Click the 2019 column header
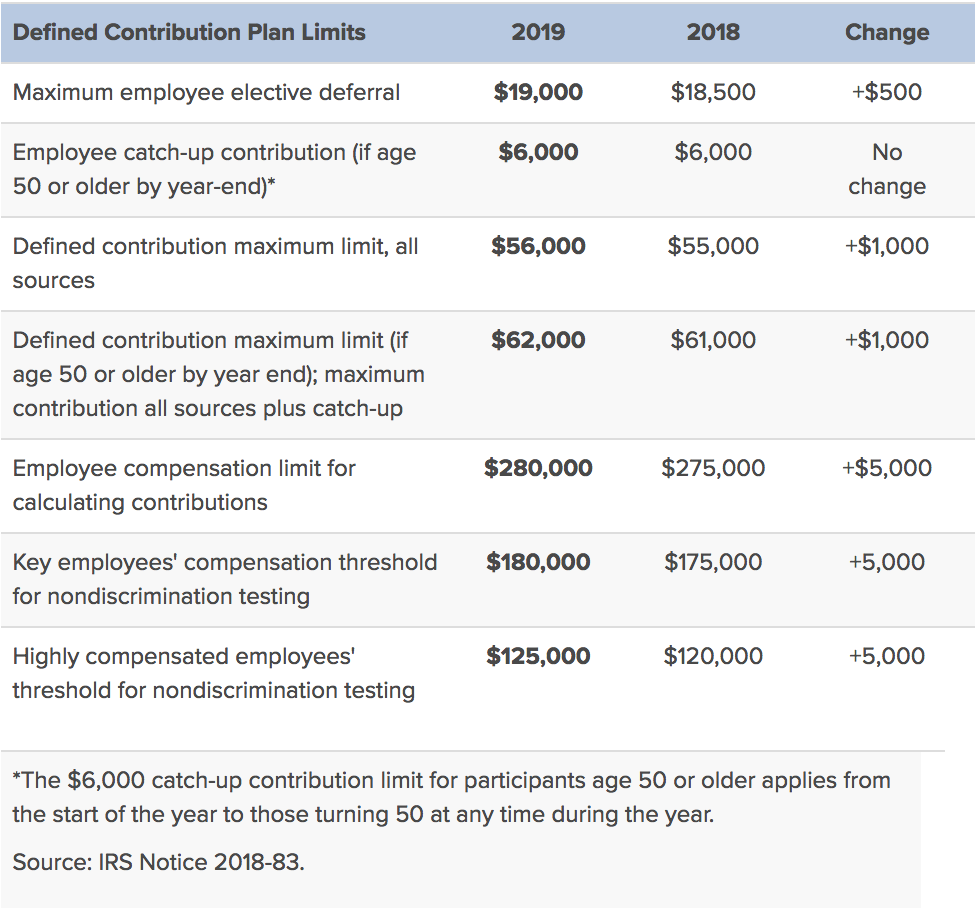This screenshot has width=976, height=911. point(538,32)
